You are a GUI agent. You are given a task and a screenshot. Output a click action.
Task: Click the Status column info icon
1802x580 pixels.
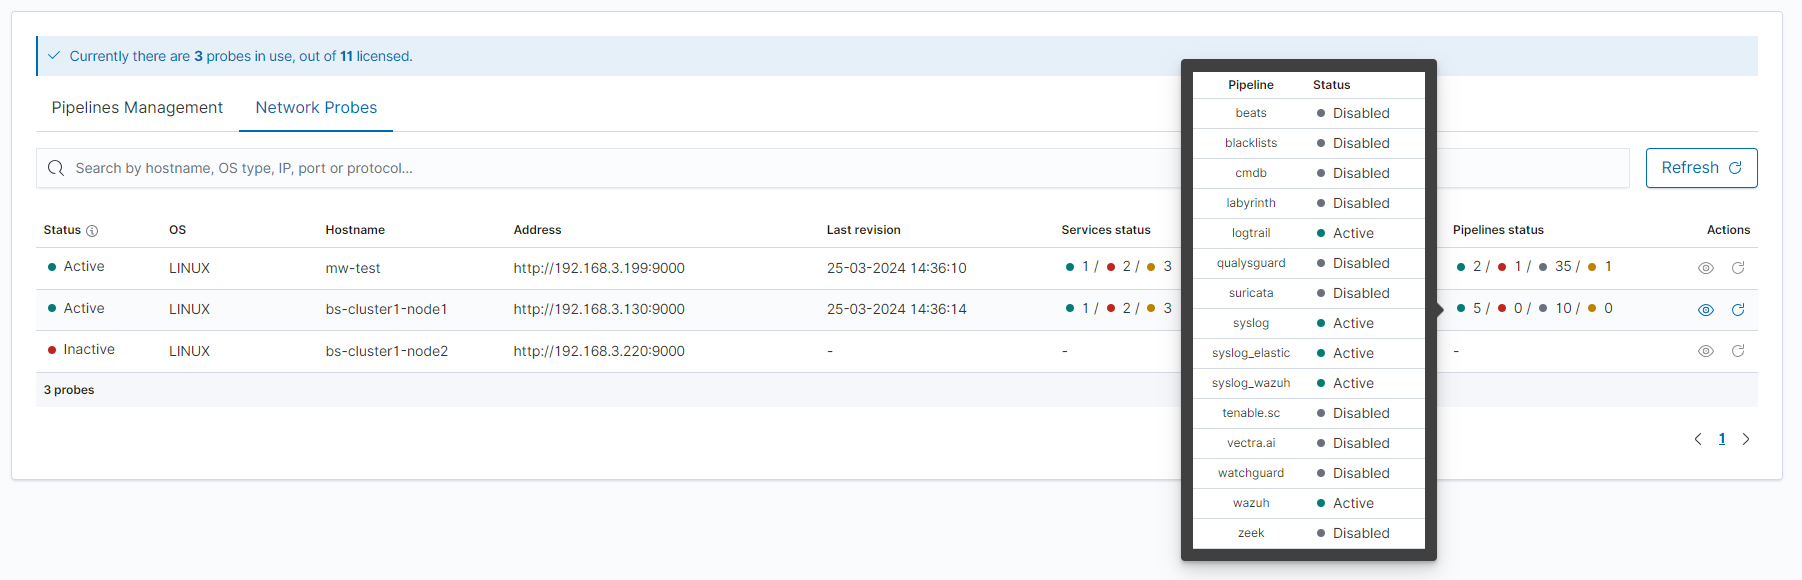[x=92, y=231]
